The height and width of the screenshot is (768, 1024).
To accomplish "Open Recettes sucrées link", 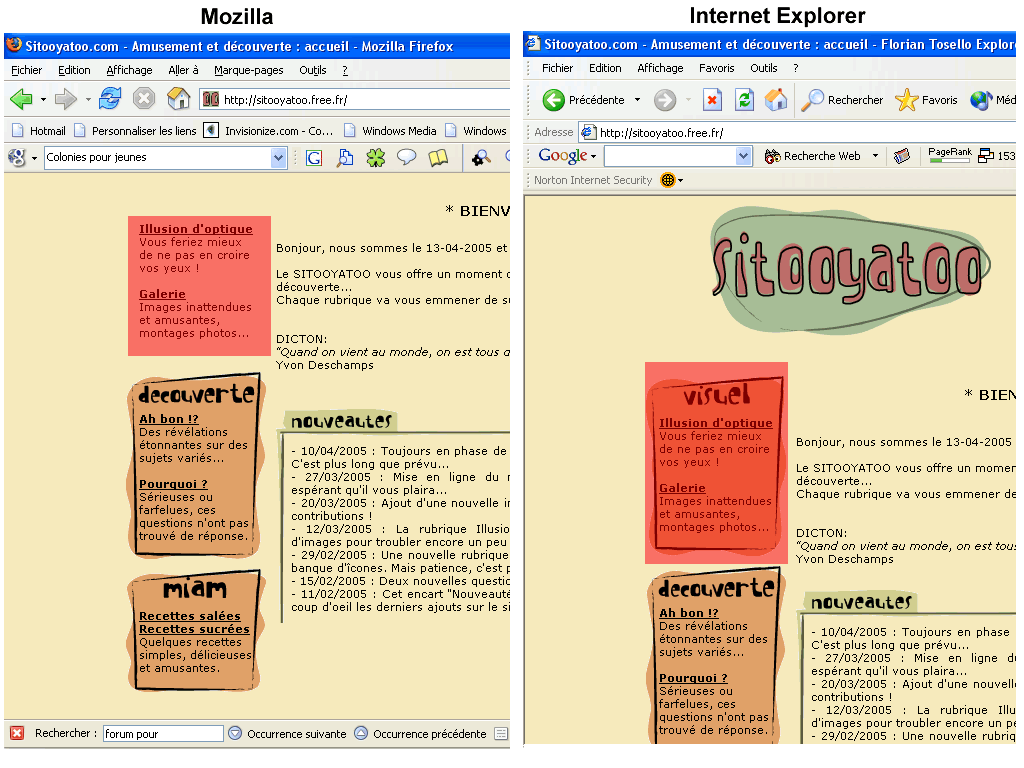I will 194,629.
